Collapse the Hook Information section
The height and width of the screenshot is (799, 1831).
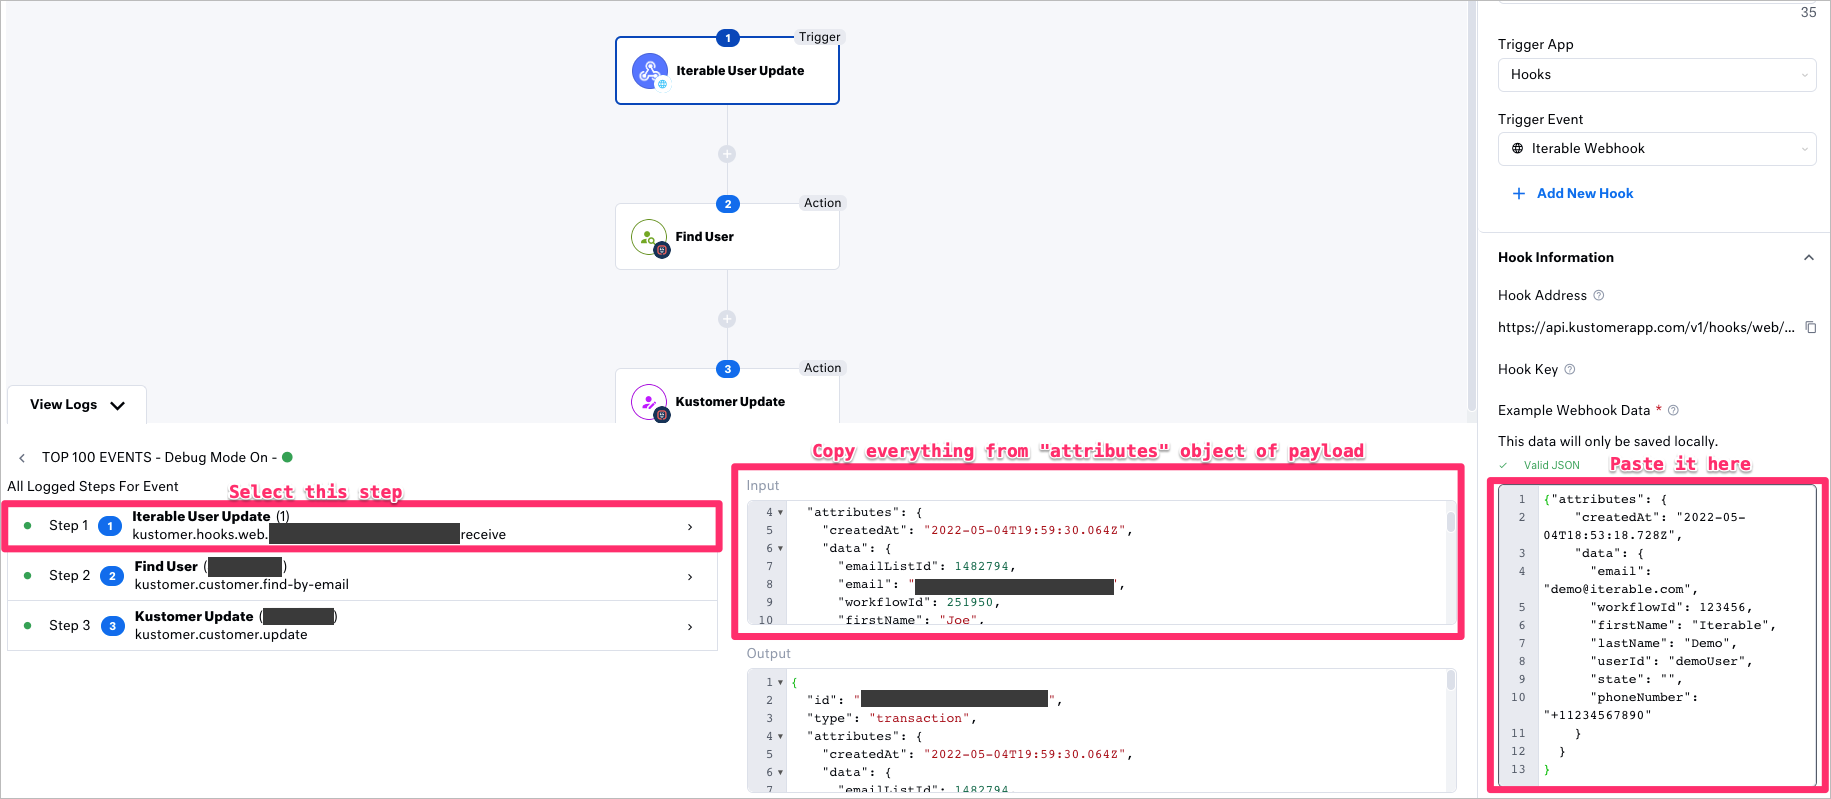1808,258
